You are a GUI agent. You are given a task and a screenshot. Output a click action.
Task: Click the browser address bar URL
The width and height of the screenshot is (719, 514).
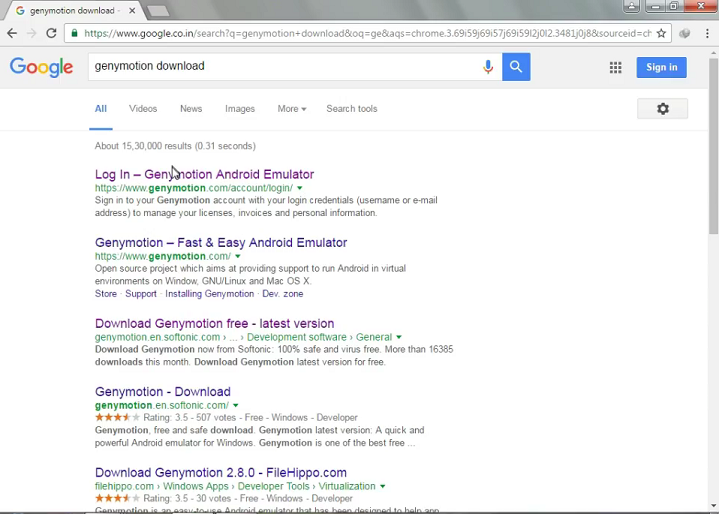click(x=367, y=33)
